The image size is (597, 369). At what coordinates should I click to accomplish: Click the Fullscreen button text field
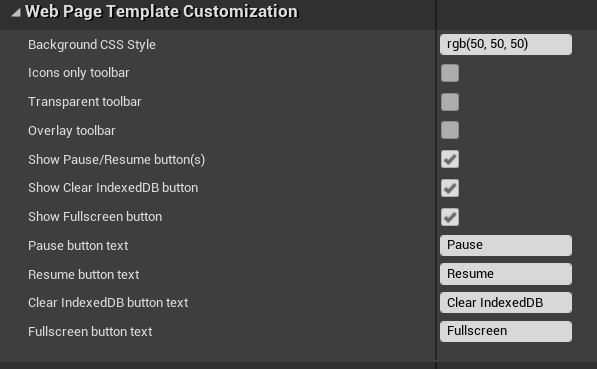coord(506,331)
